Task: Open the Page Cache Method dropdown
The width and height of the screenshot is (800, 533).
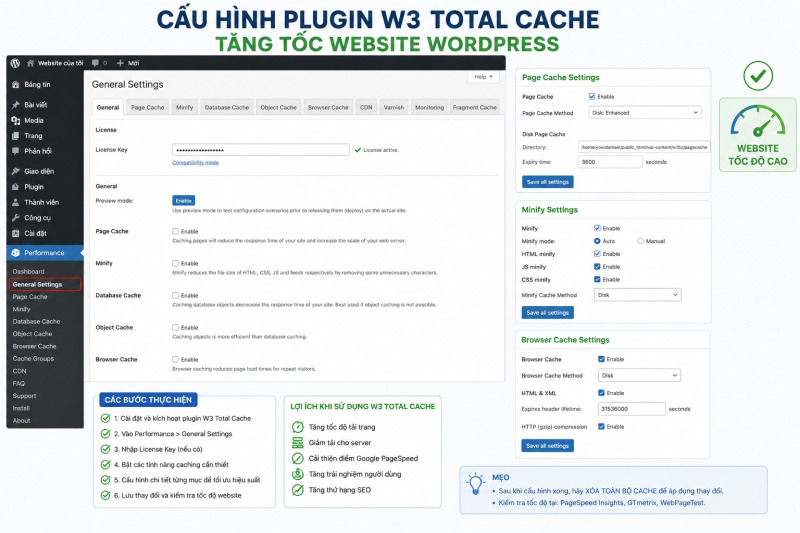Action: (645, 113)
